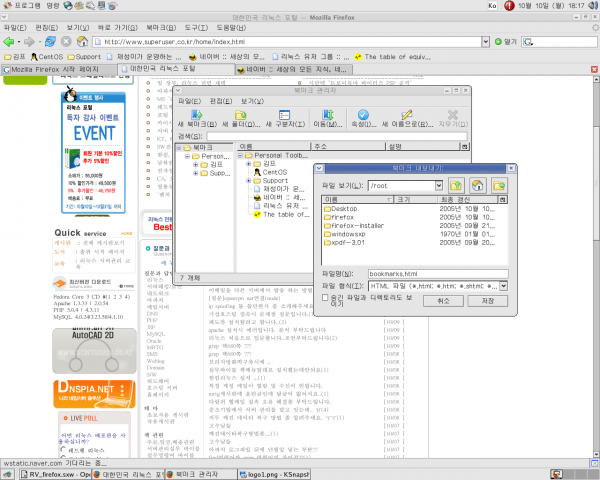The image size is (600, 480).
Task: Switch to the 네이버 tab
Action: [x=293, y=69]
